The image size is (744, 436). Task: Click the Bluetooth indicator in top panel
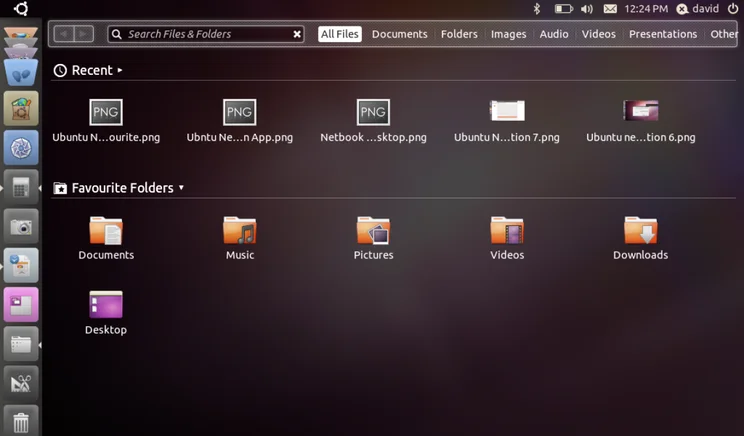pos(537,9)
